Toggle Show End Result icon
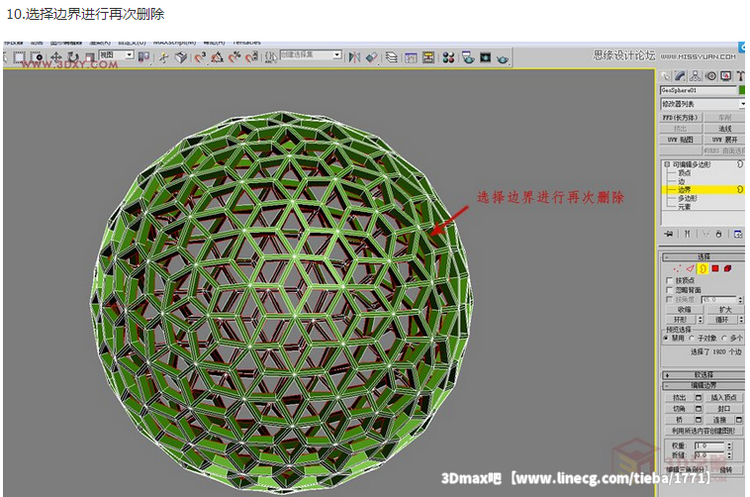The height and width of the screenshot is (497, 750). 687,234
